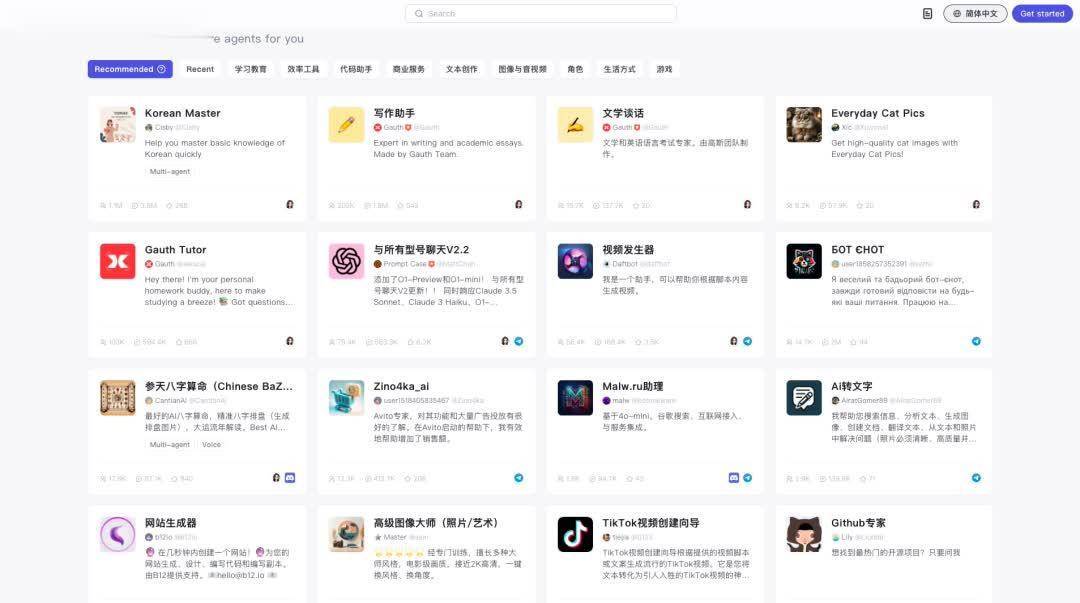Viewport: 1080px width, 603px height.
Task: Click the Multi-agent tag on Korean Master
Action: tap(169, 172)
